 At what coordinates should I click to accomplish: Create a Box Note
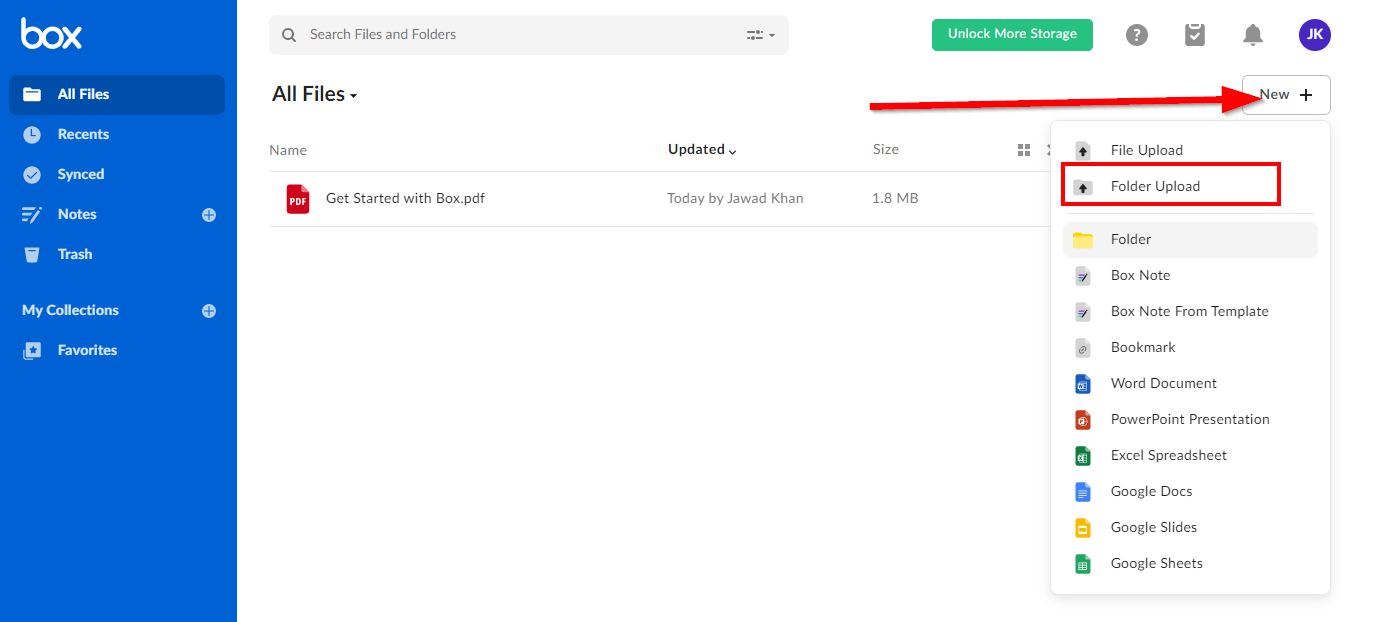[1190, 276]
